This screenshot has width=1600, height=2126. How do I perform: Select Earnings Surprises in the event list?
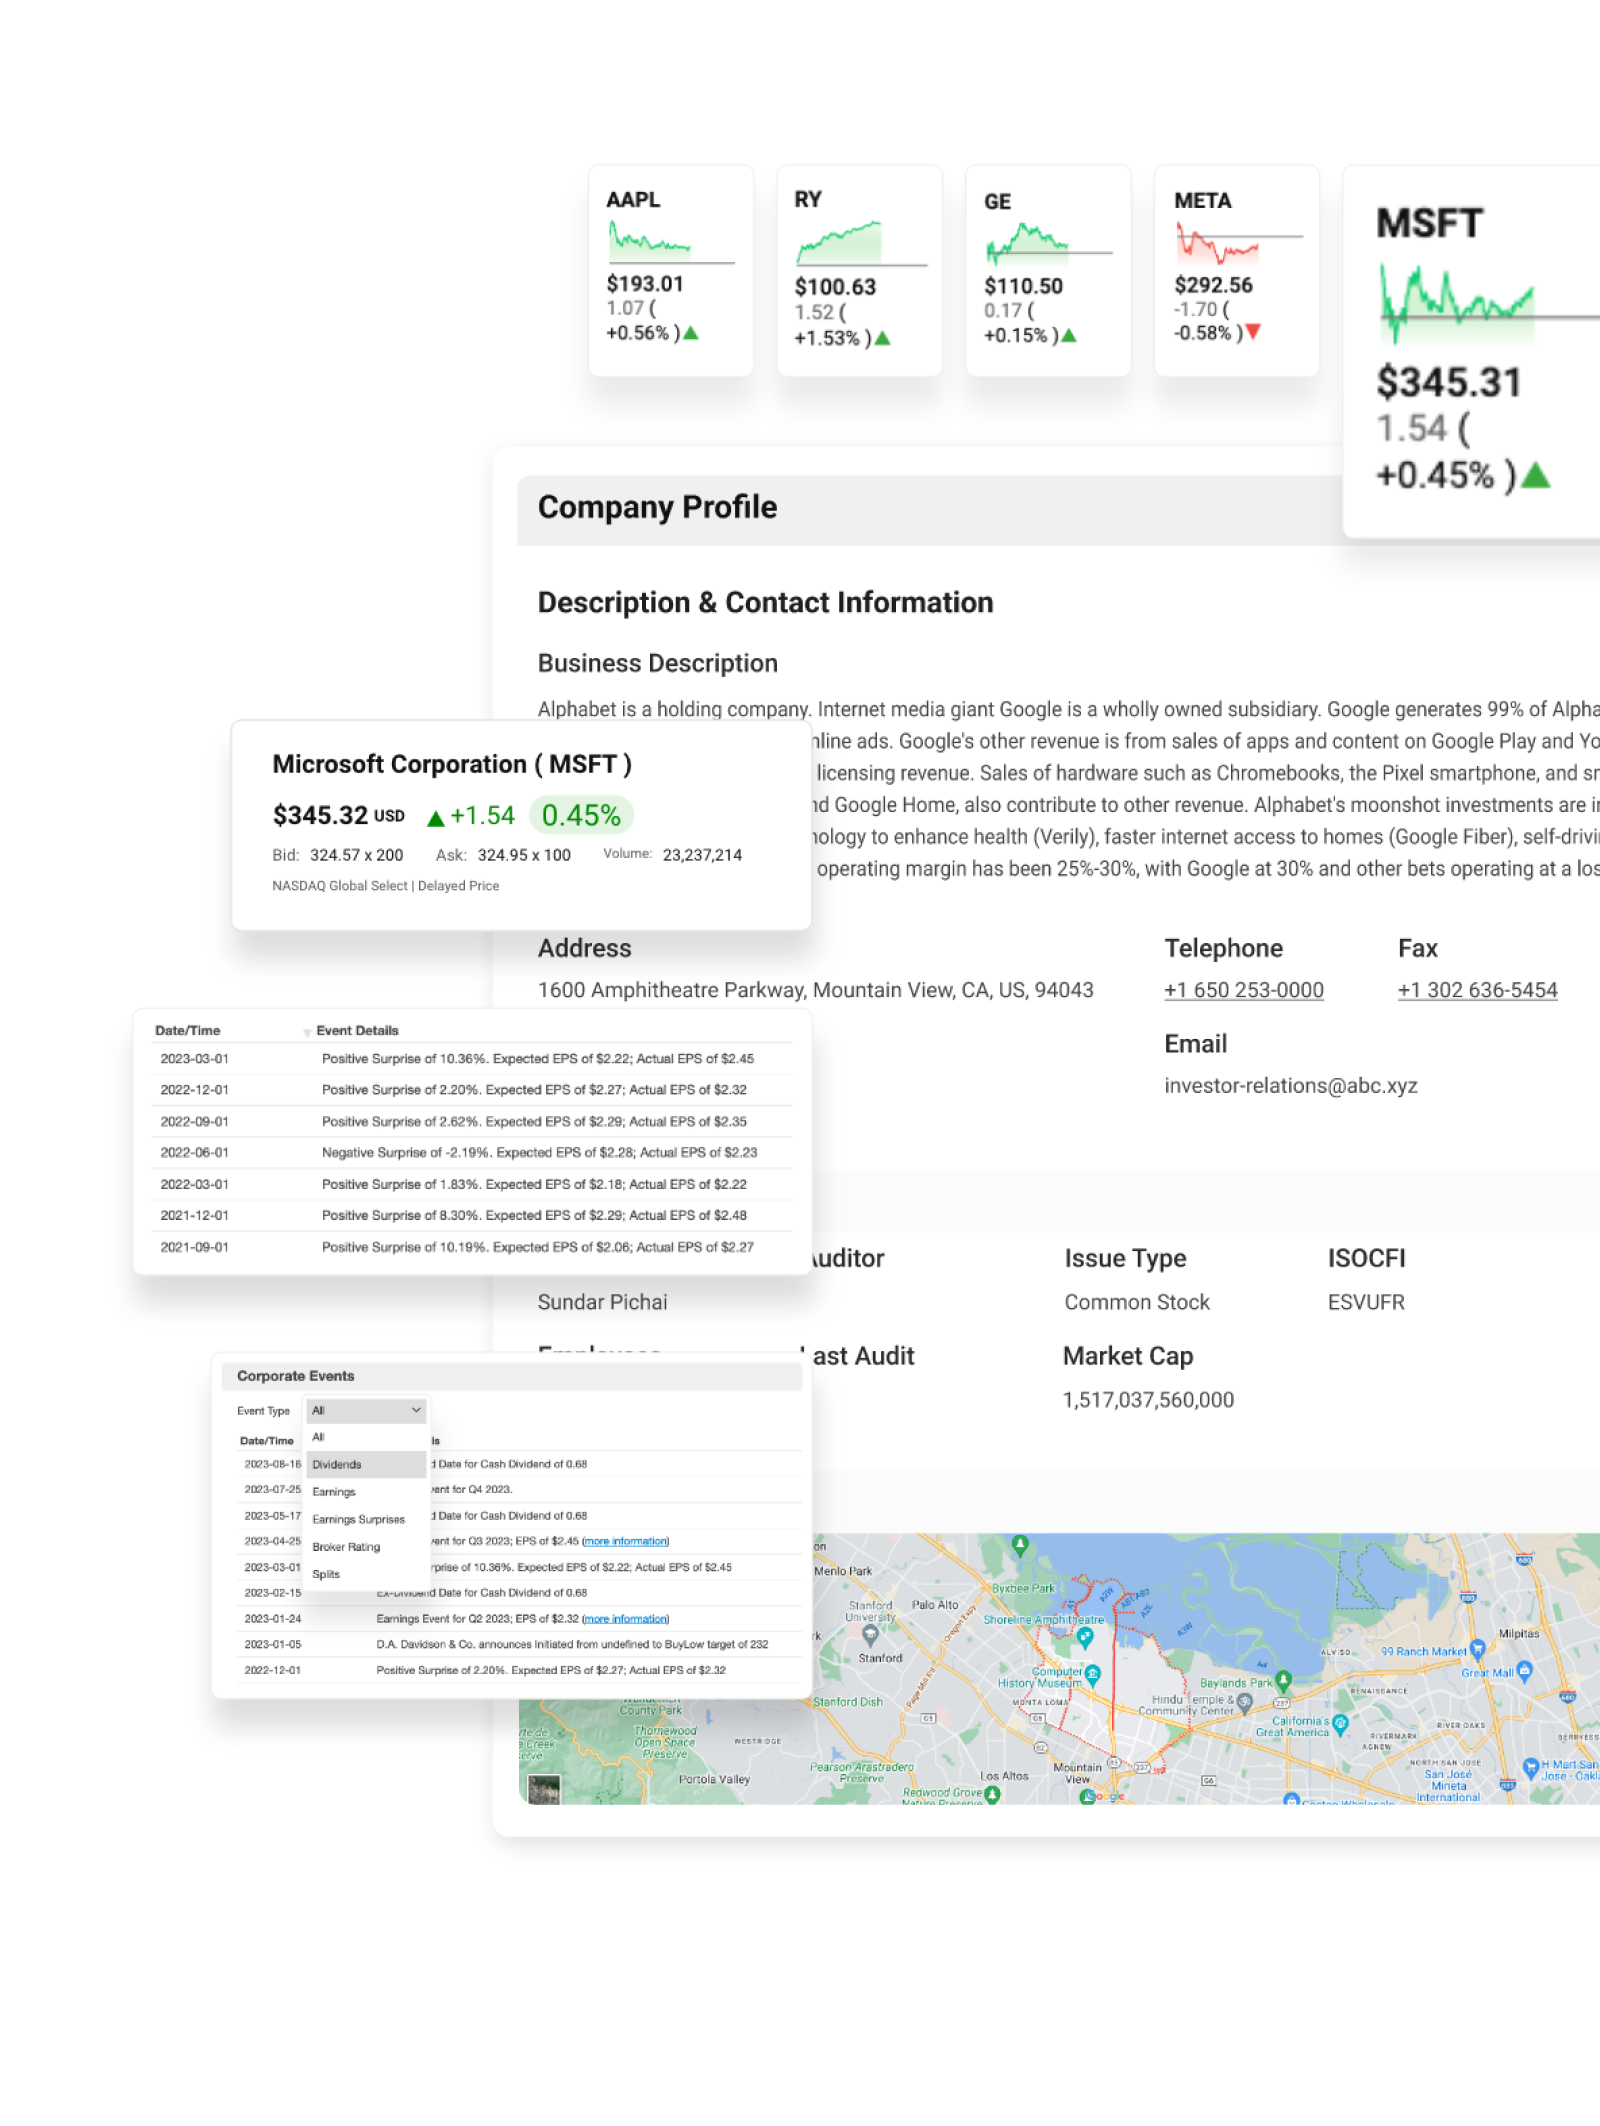(x=358, y=1519)
